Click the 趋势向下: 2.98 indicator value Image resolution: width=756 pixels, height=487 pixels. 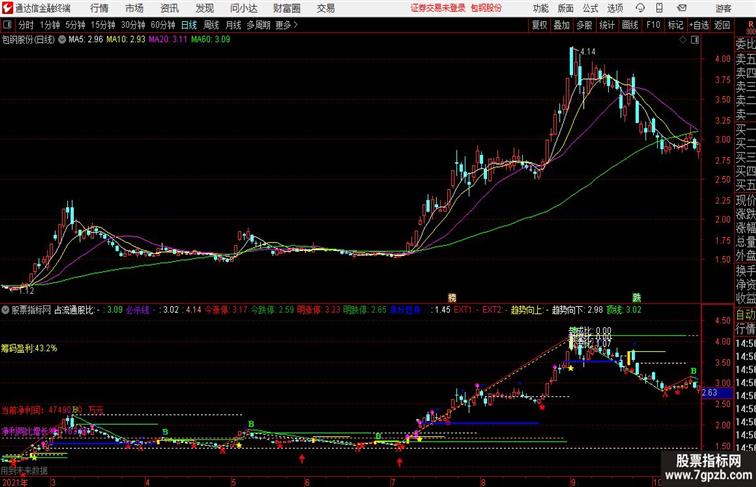click(577, 310)
